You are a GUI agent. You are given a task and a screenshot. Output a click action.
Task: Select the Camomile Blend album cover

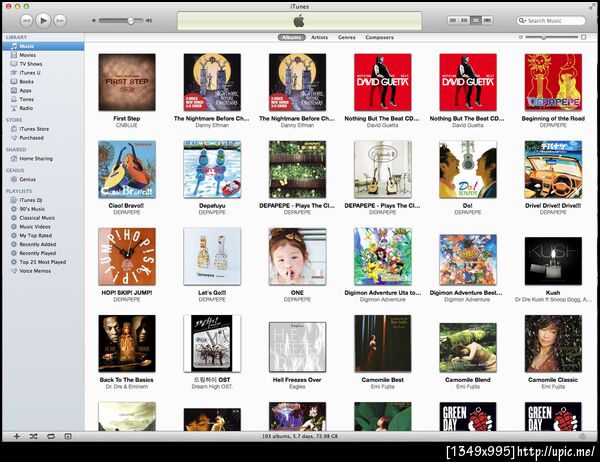[468, 348]
